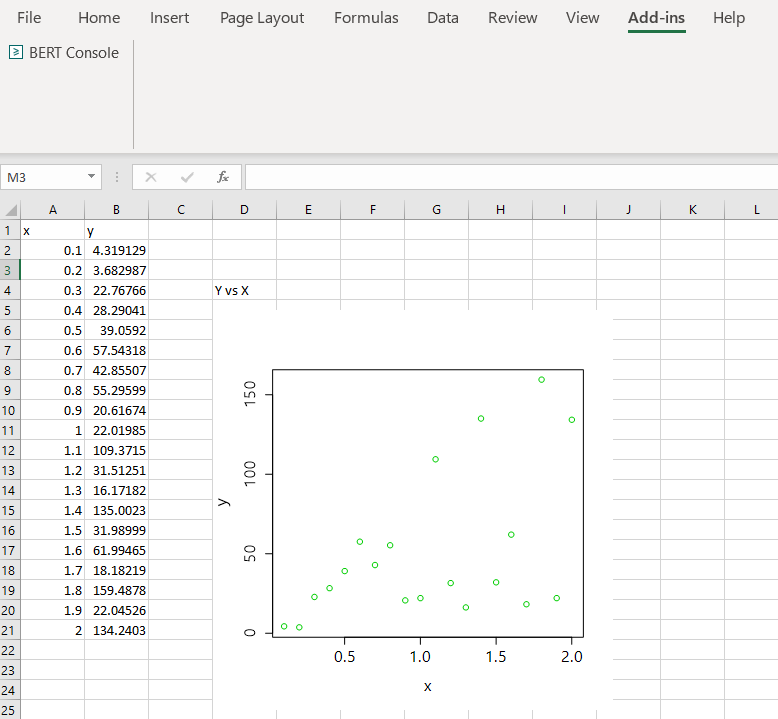Select column G header

click(x=436, y=209)
